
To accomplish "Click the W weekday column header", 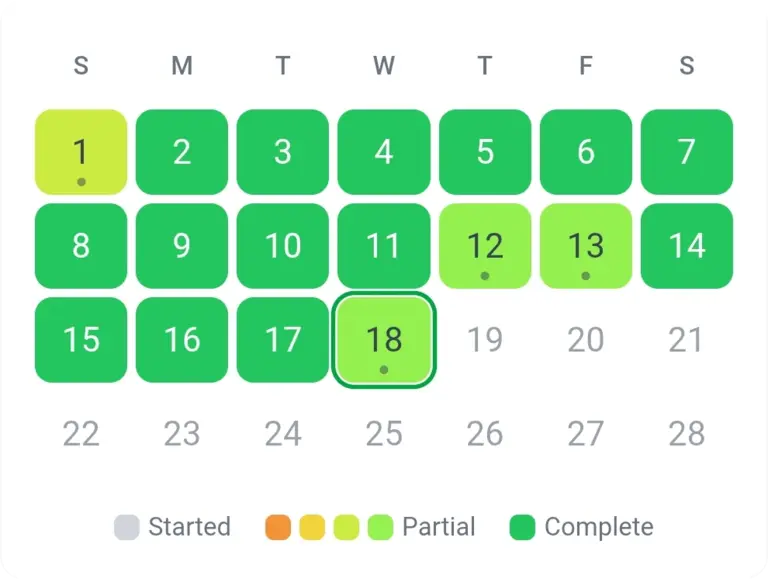I will [x=384, y=66].
